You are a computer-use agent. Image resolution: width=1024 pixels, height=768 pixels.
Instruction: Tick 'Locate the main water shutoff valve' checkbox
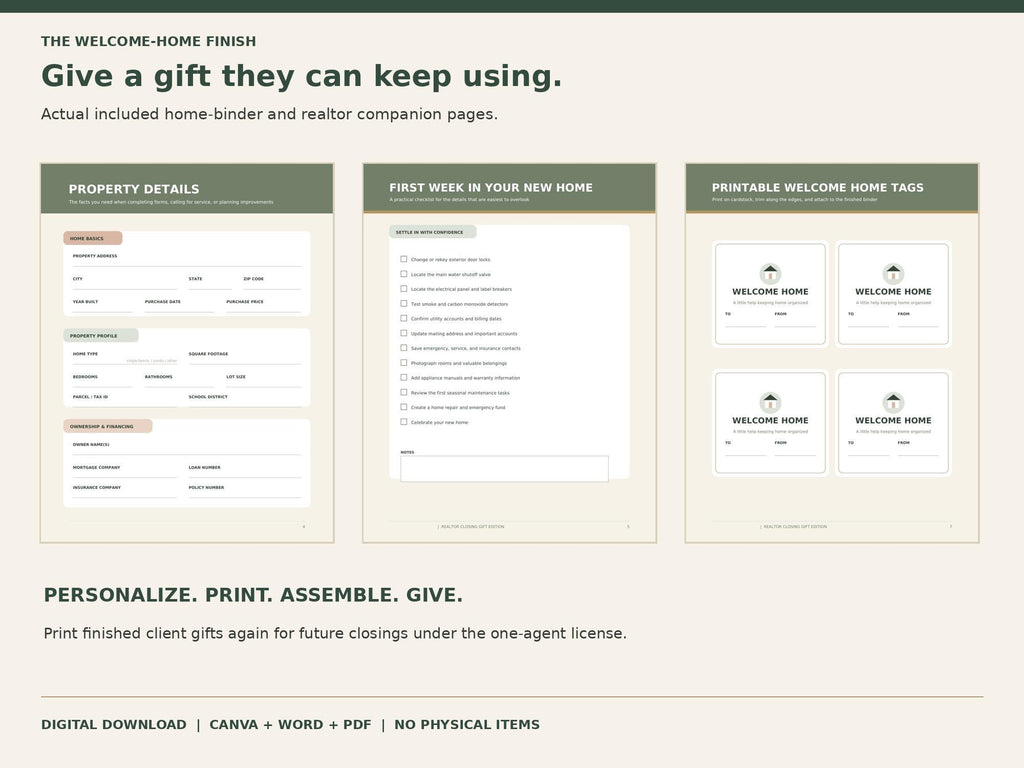pos(404,274)
